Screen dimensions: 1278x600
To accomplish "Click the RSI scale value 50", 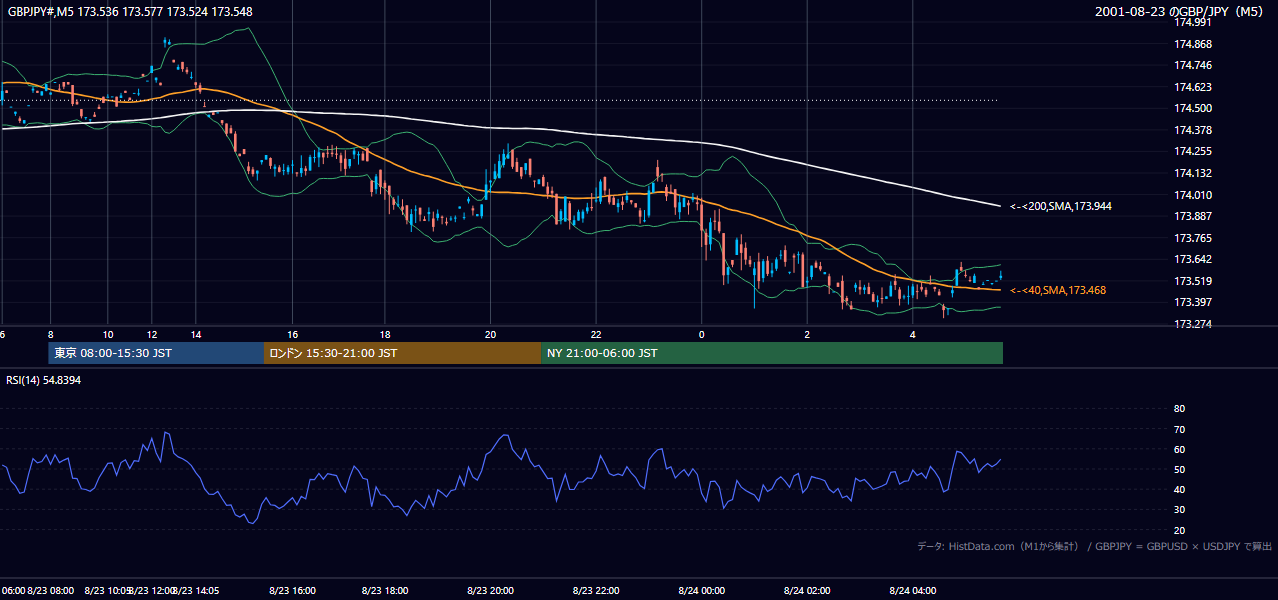I will (x=1179, y=469).
